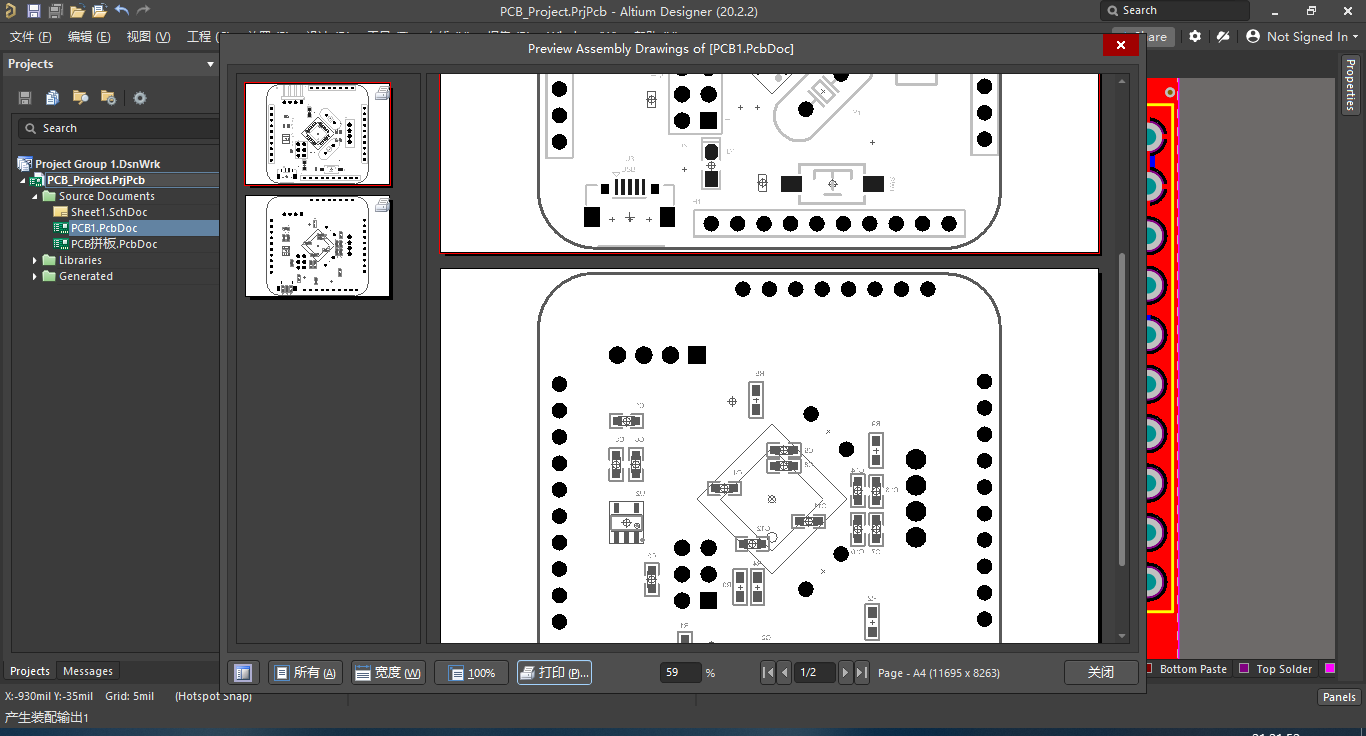Click the Bottom Paste layer label

(x=1193, y=669)
